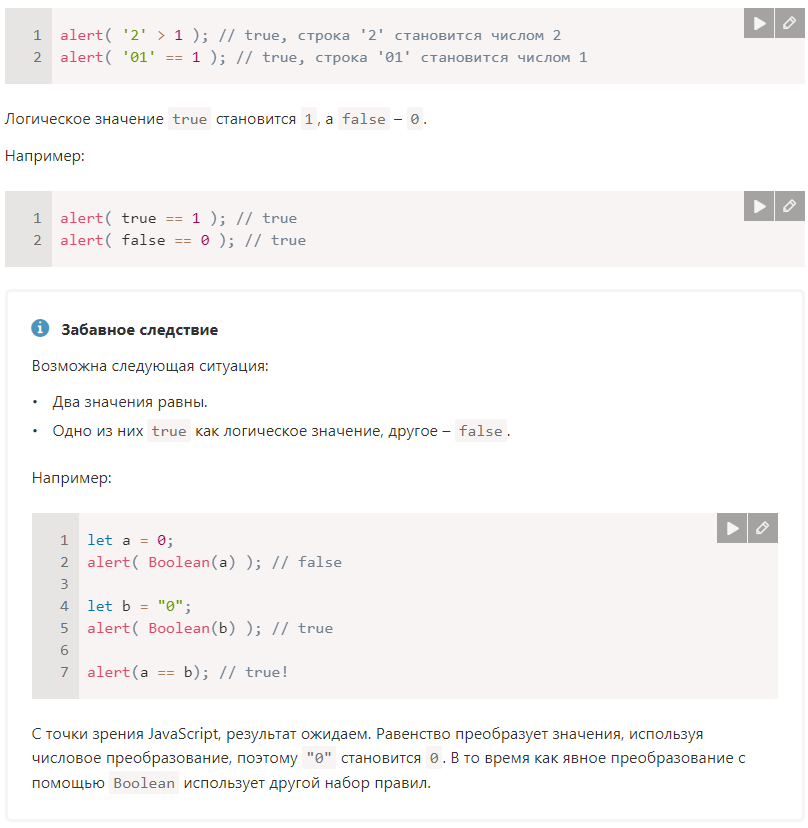Click inline code Boolean in the final paragraph
Screen dimensions: 808x828
pyautogui.click(x=144, y=783)
